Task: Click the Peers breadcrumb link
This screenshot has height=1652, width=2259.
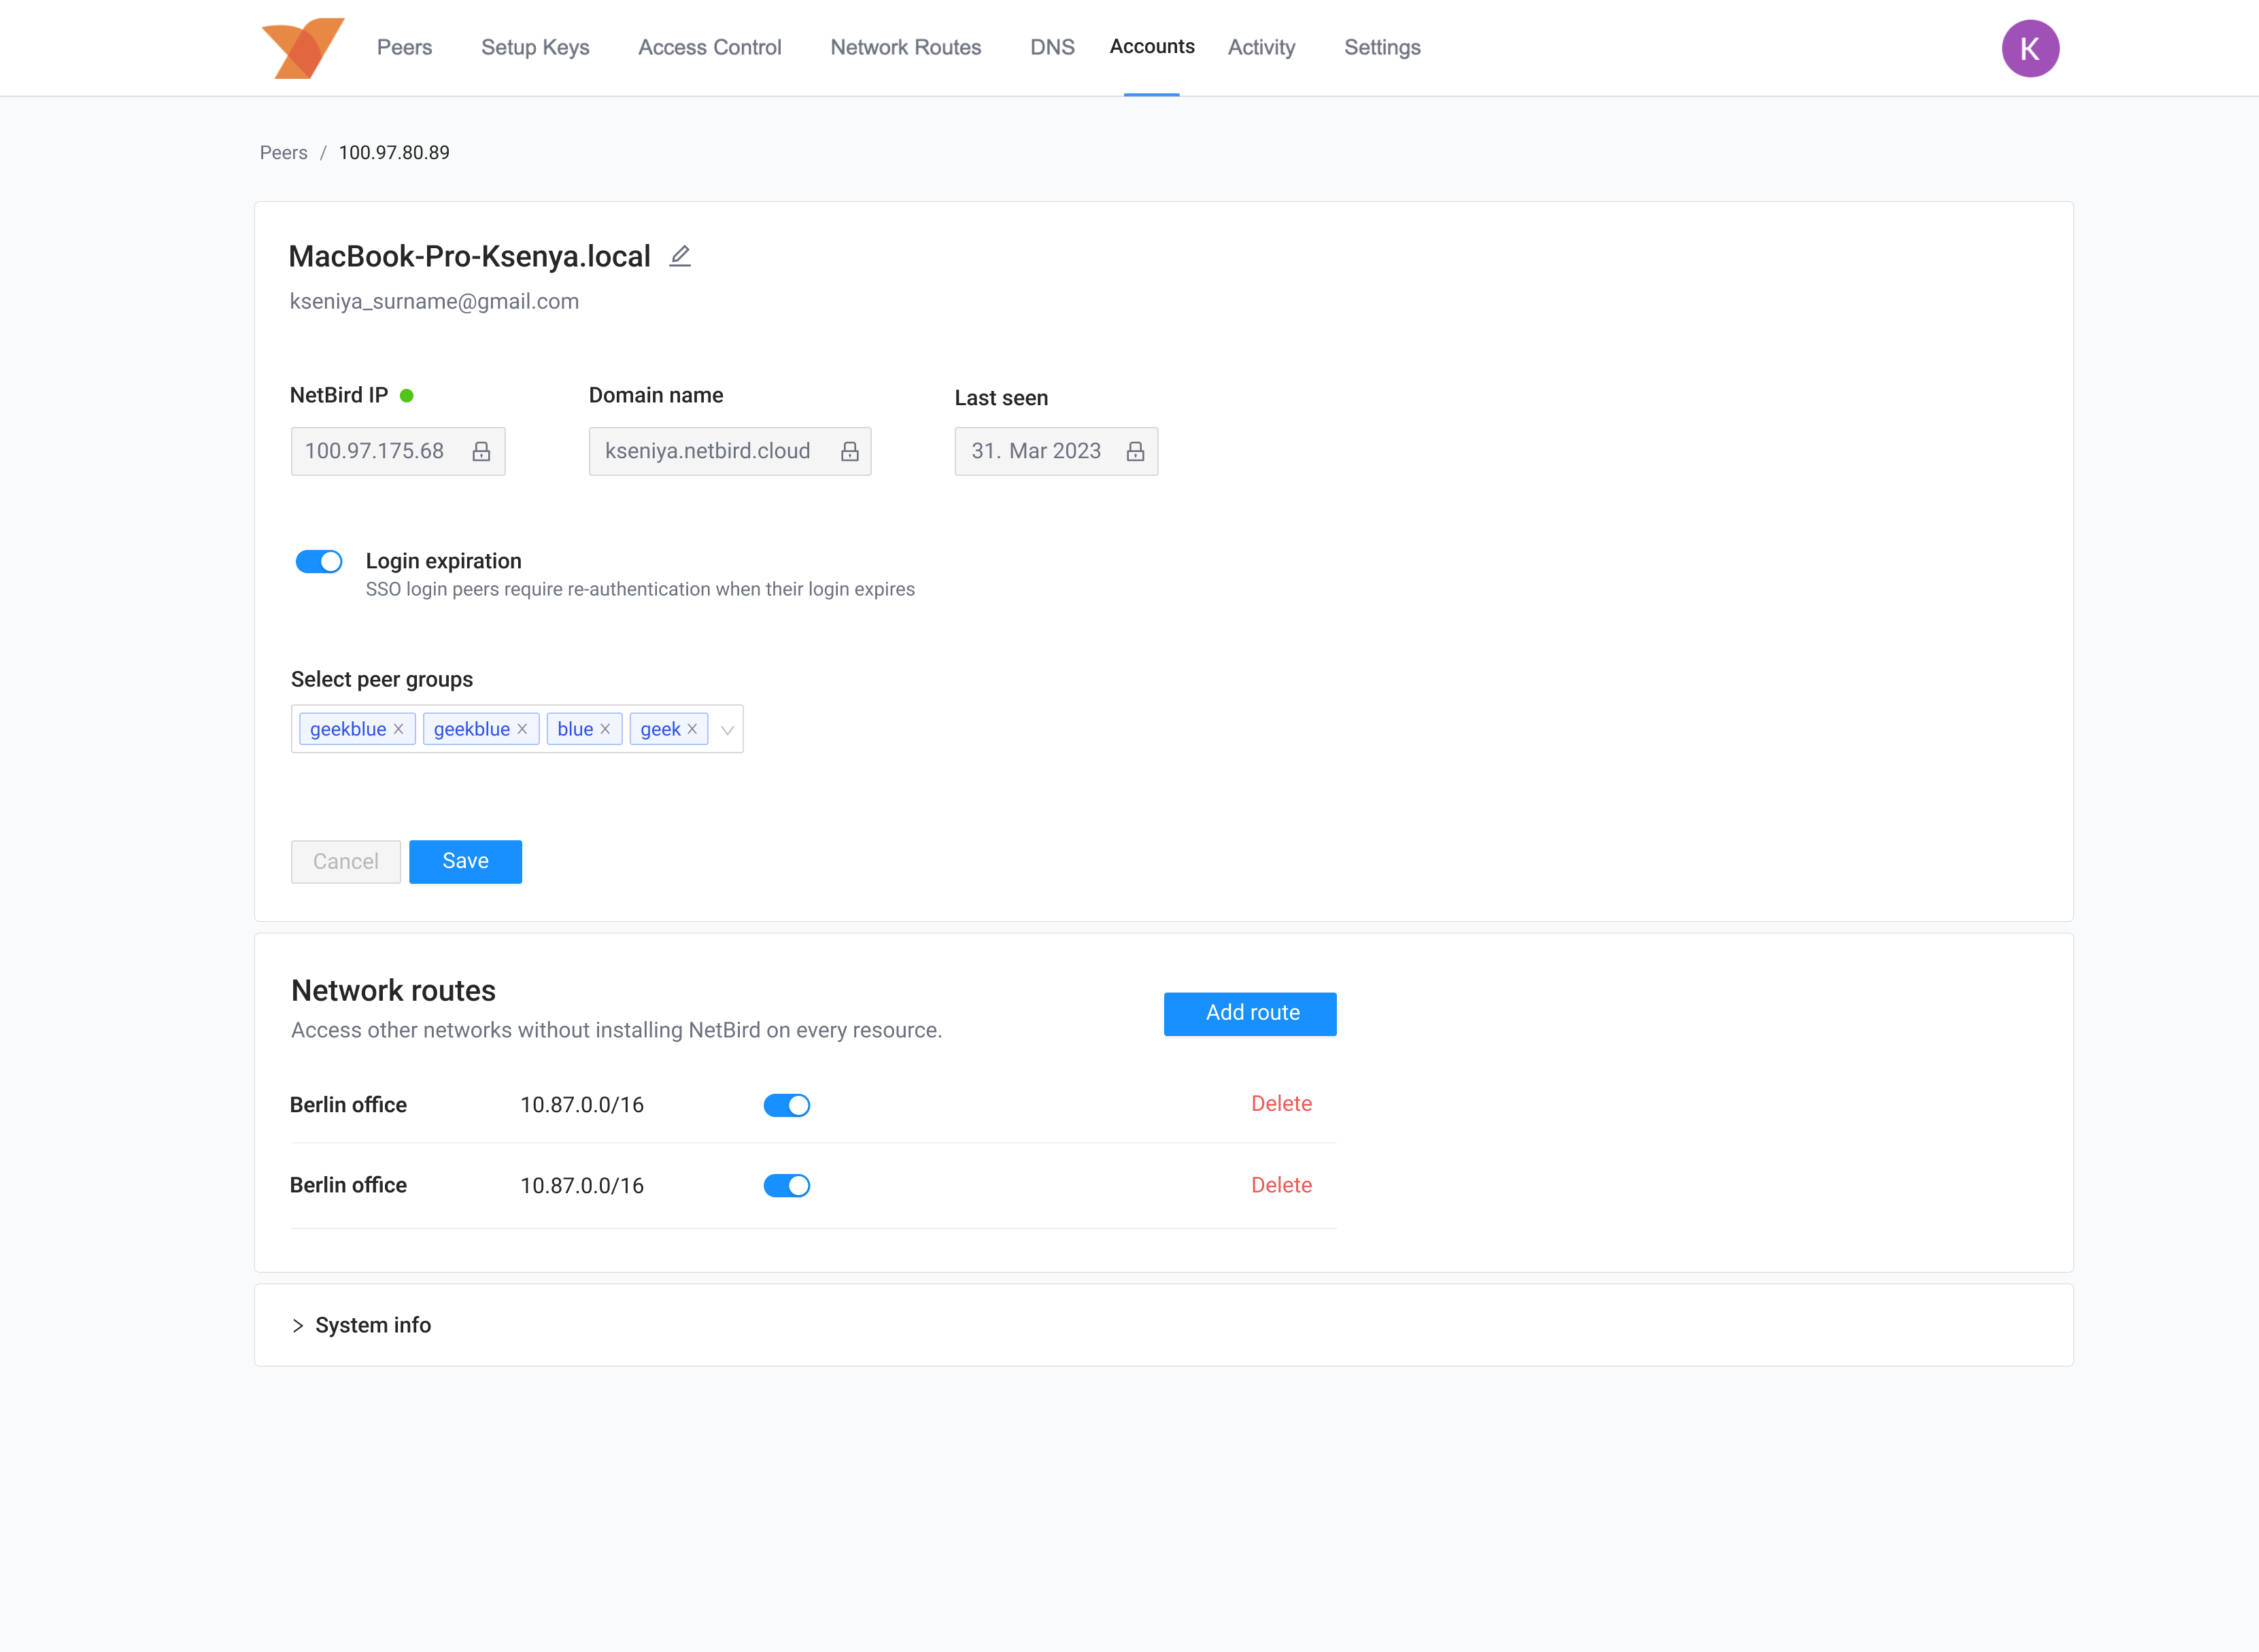Action: click(x=284, y=152)
